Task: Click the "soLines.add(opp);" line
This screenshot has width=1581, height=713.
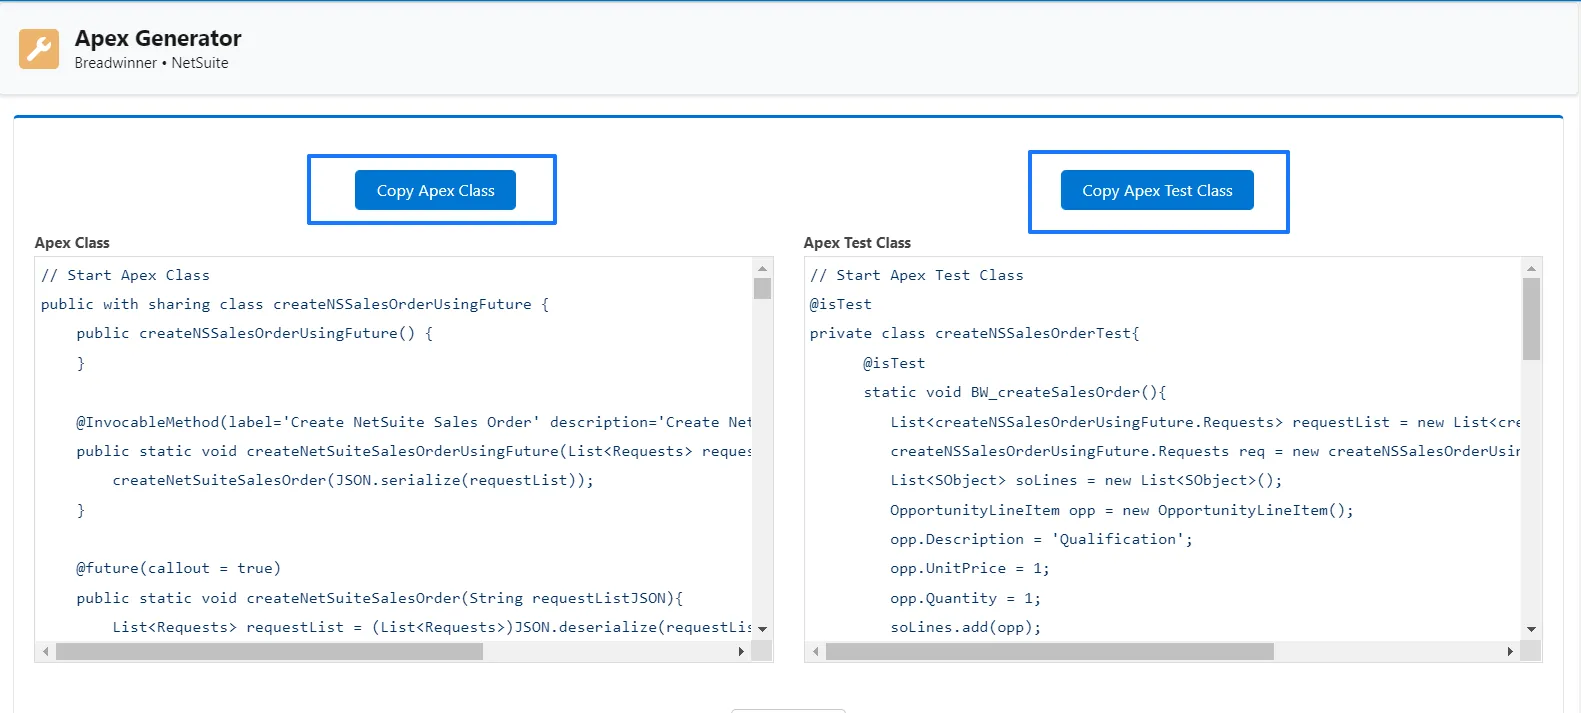Action: tap(966, 627)
